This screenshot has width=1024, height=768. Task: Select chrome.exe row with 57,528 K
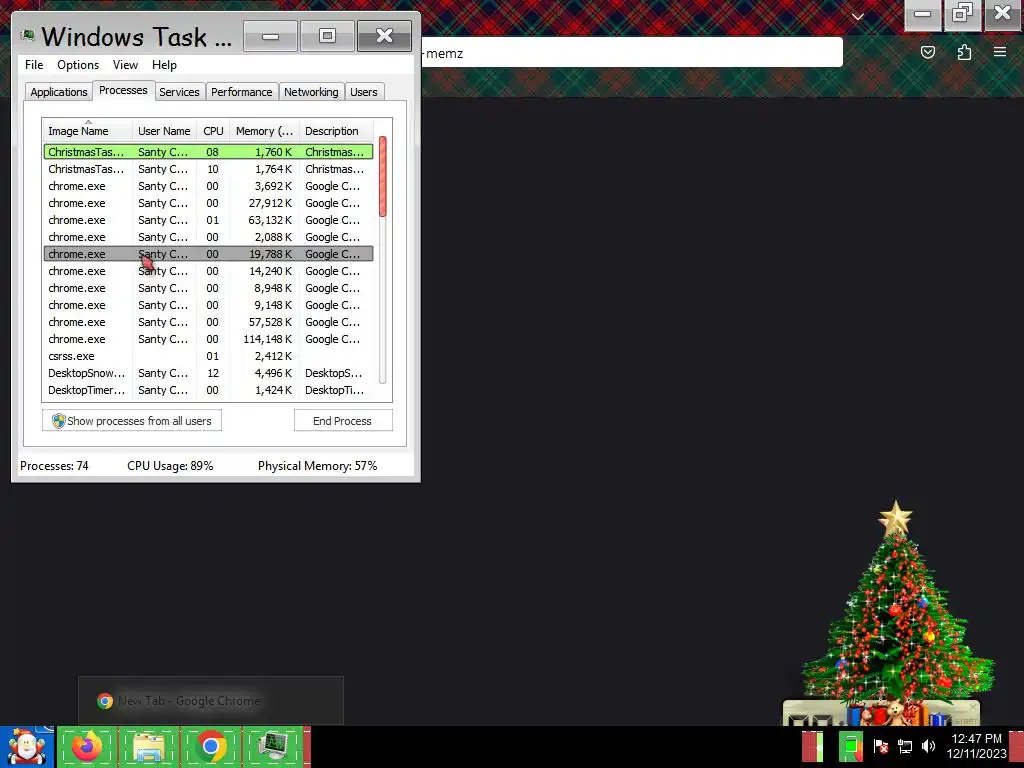click(x=208, y=322)
